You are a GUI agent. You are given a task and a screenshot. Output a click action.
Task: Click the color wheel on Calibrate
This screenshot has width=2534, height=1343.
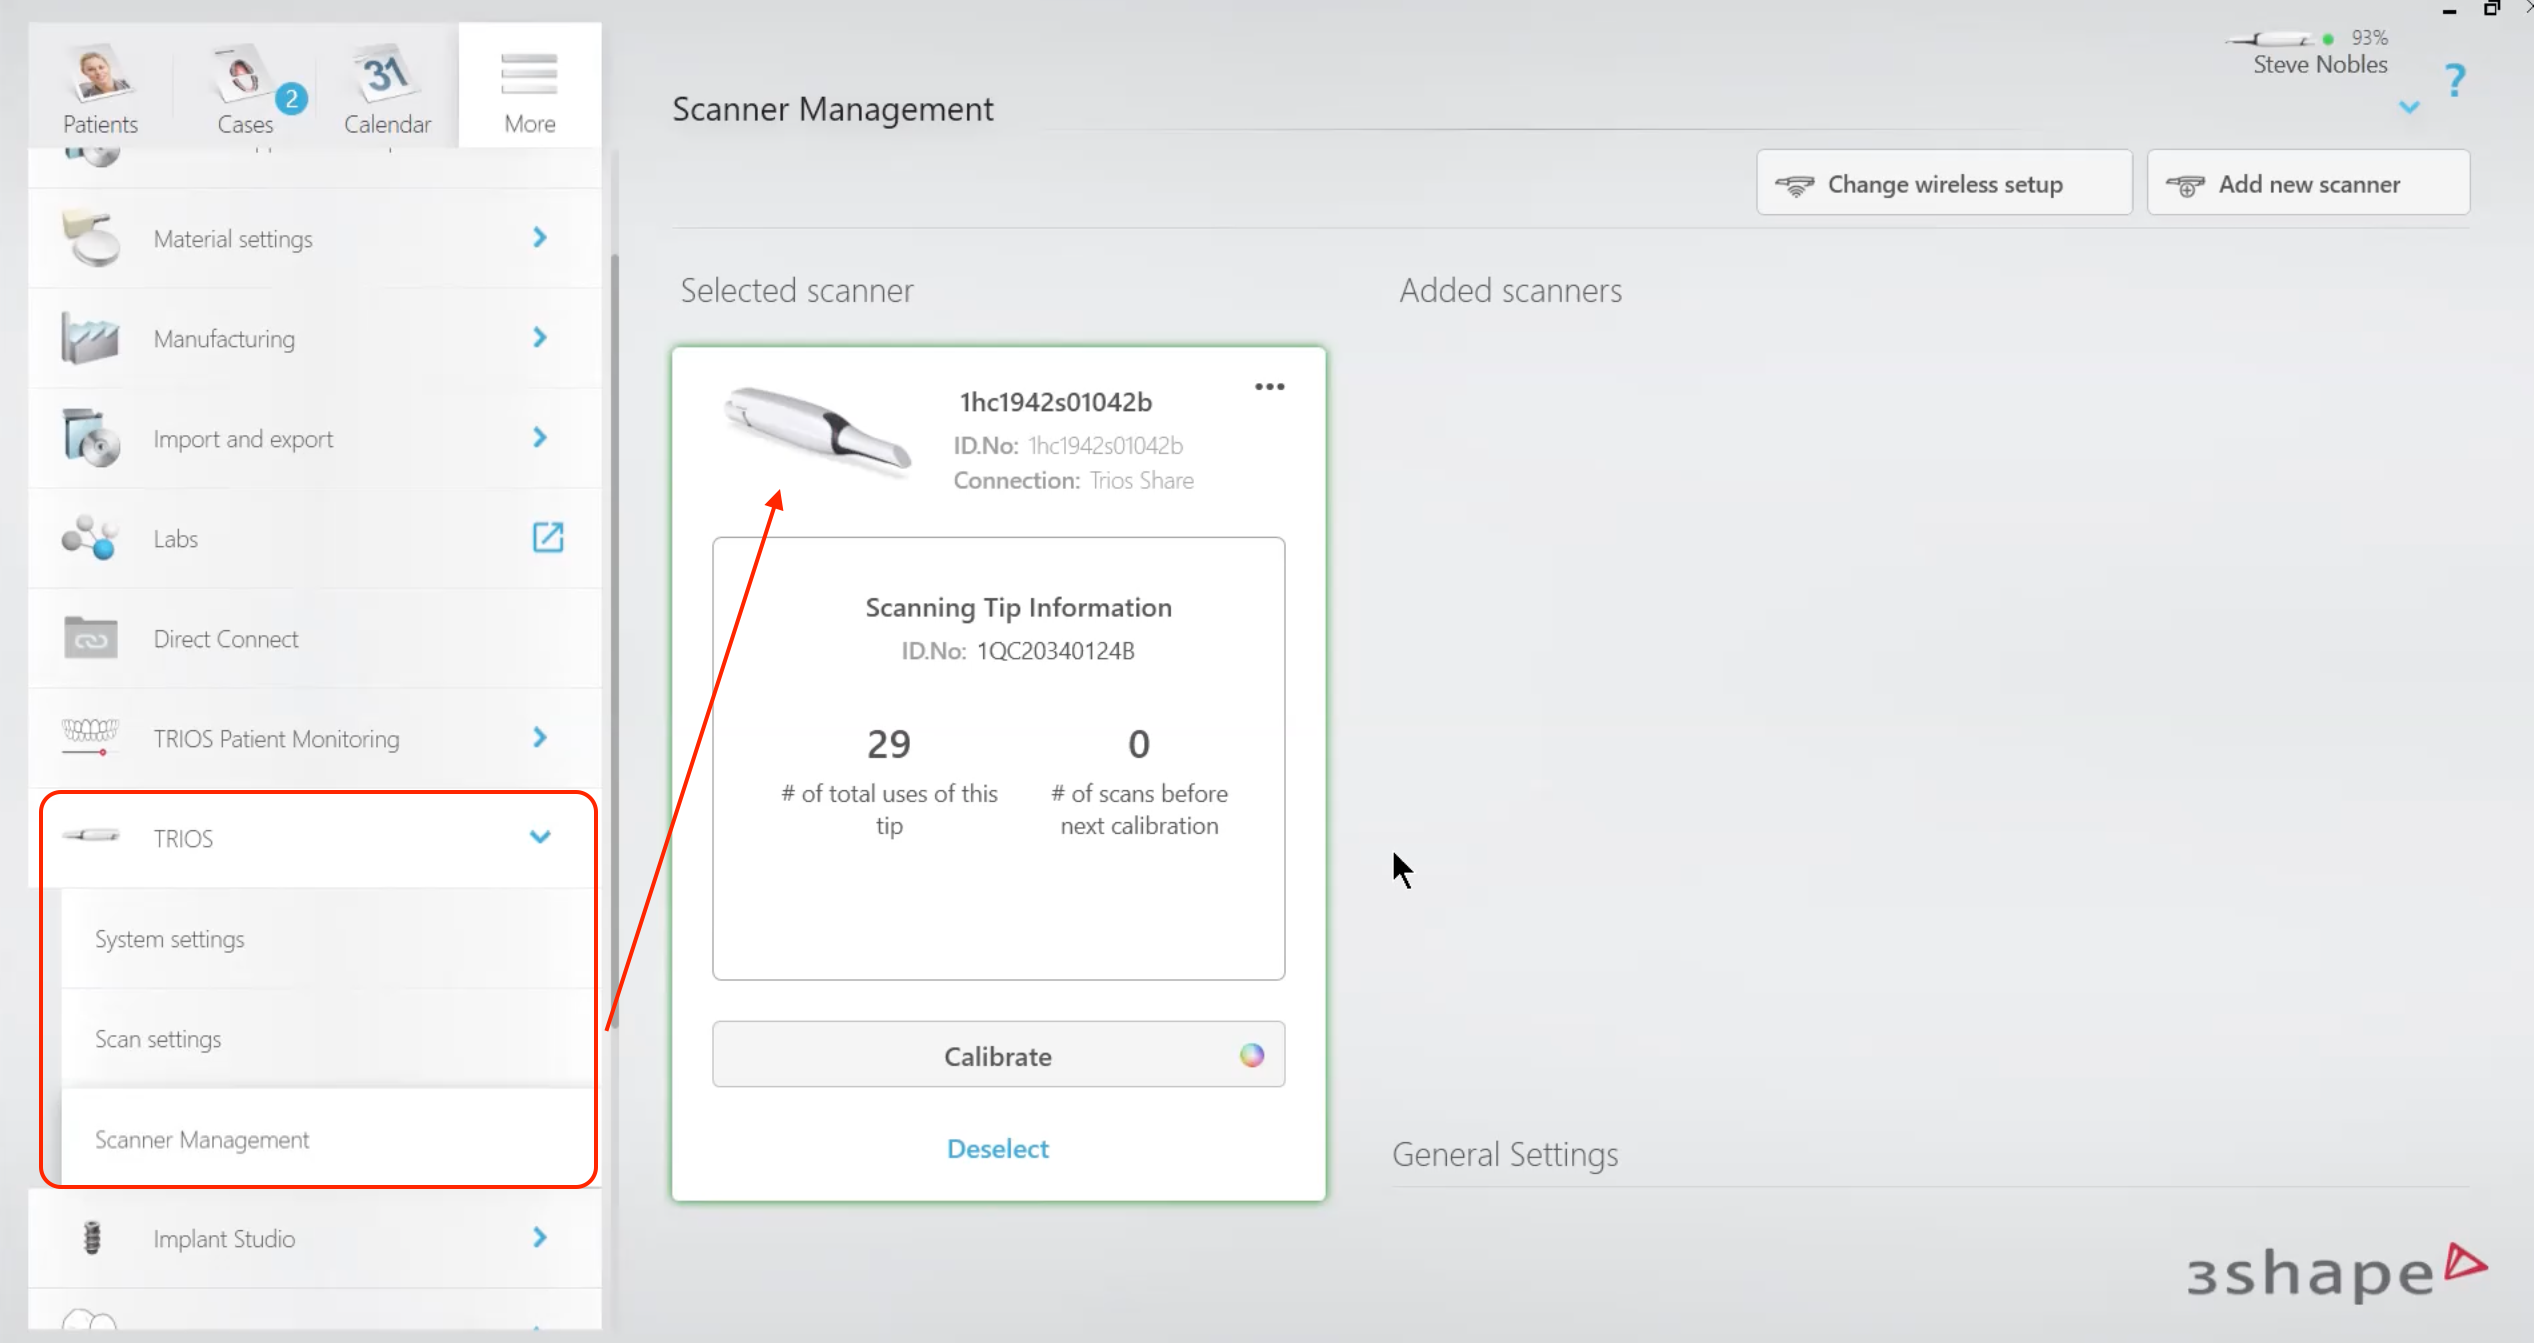click(x=1251, y=1055)
